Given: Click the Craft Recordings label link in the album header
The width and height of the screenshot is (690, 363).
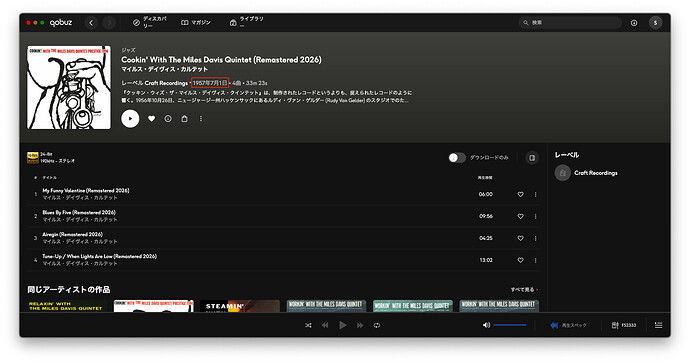Looking at the screenshot, I should [166, 83].
